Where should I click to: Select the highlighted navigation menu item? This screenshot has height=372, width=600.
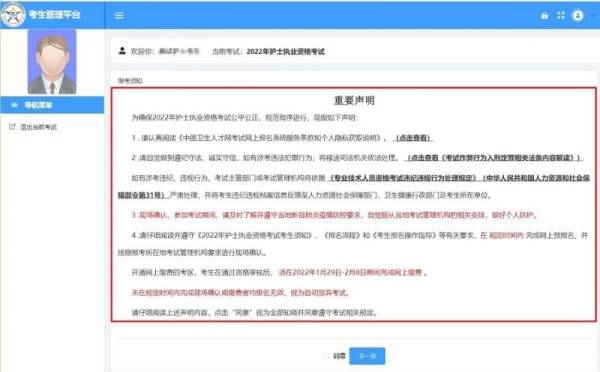pos(52,105)
